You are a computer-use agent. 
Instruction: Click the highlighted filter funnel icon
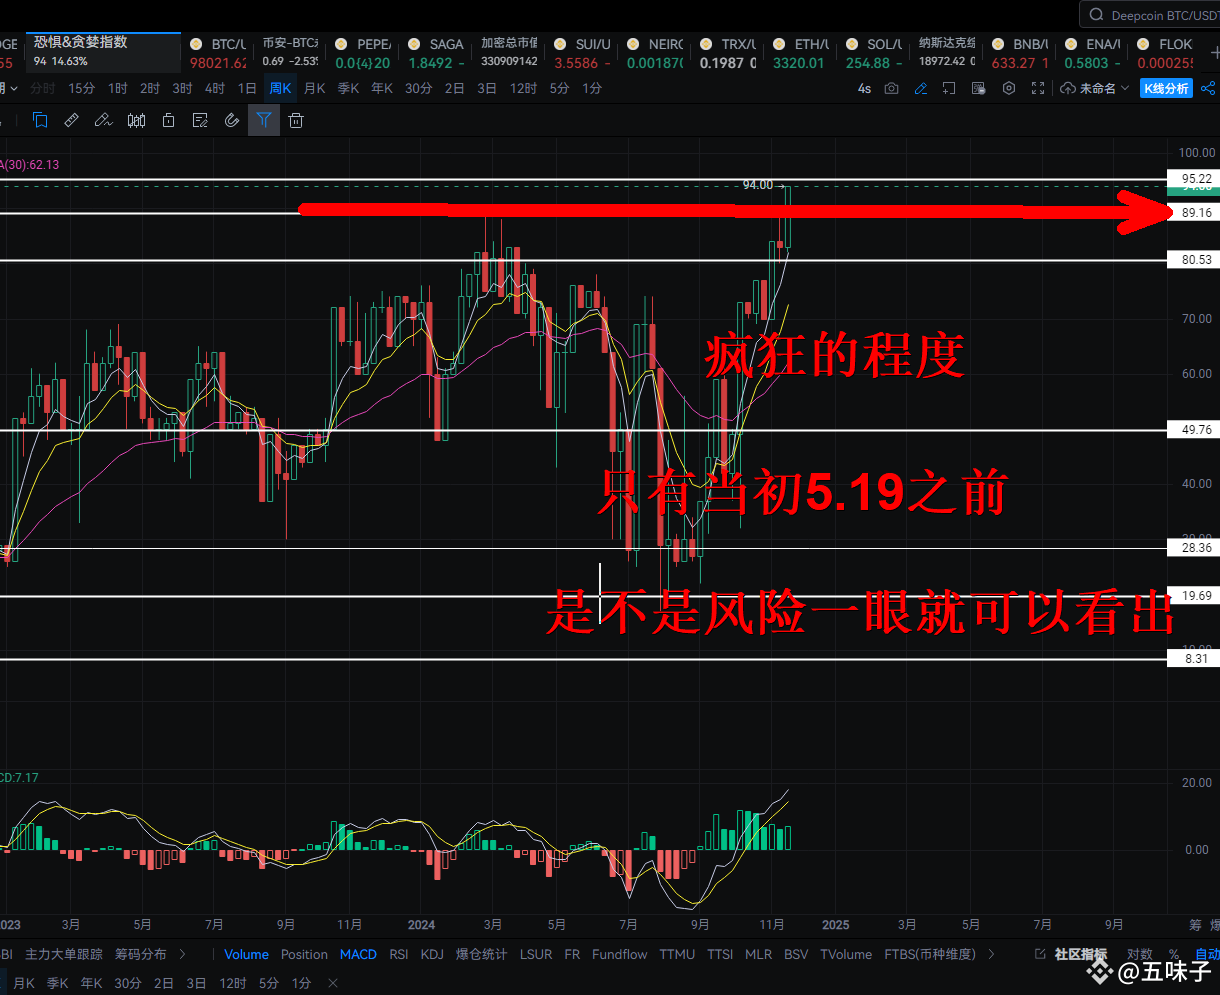[264, 121]
